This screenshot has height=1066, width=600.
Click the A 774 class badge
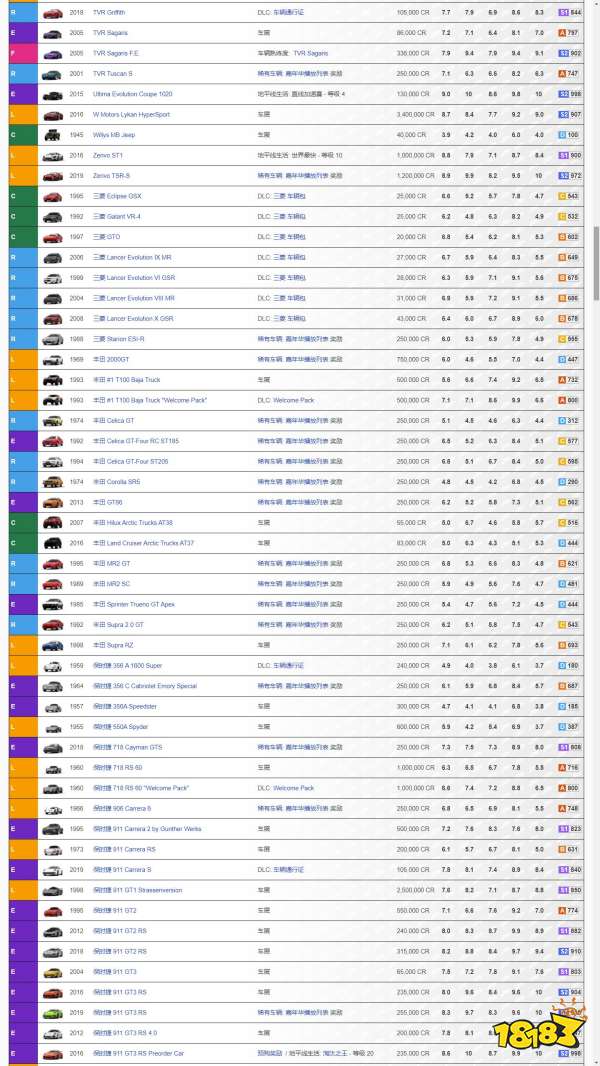(569, 910)
